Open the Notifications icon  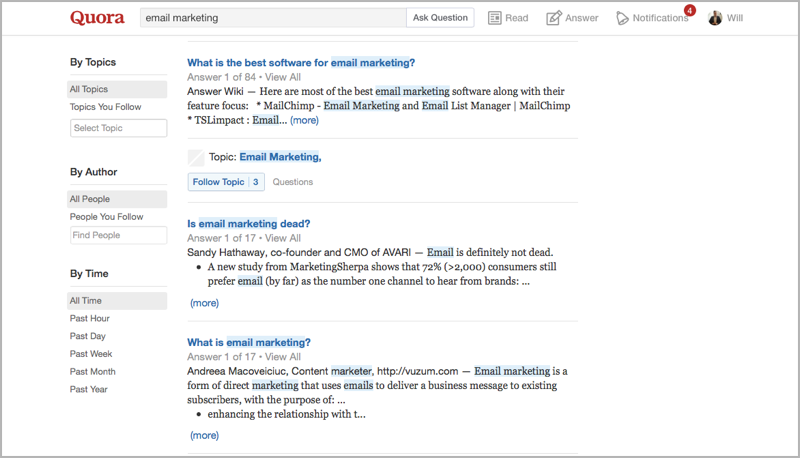coord(622,18)
